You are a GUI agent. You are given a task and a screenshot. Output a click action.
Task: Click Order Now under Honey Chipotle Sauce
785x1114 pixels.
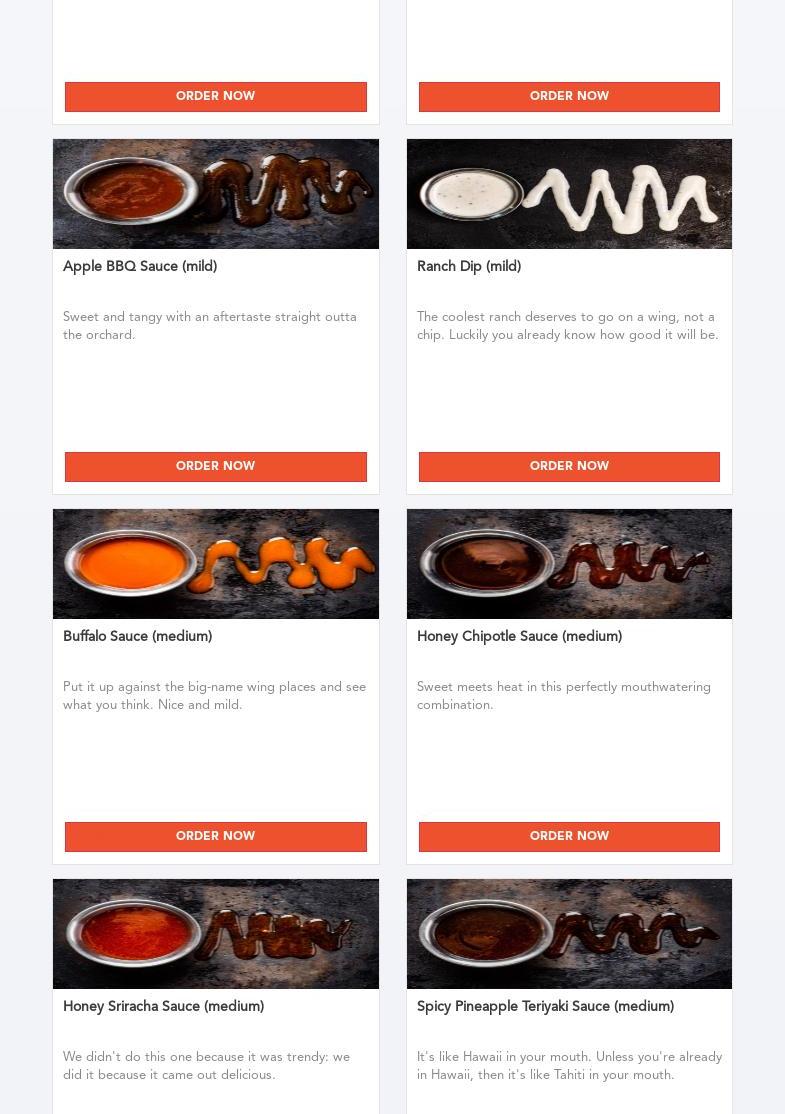tap(569, 836)
